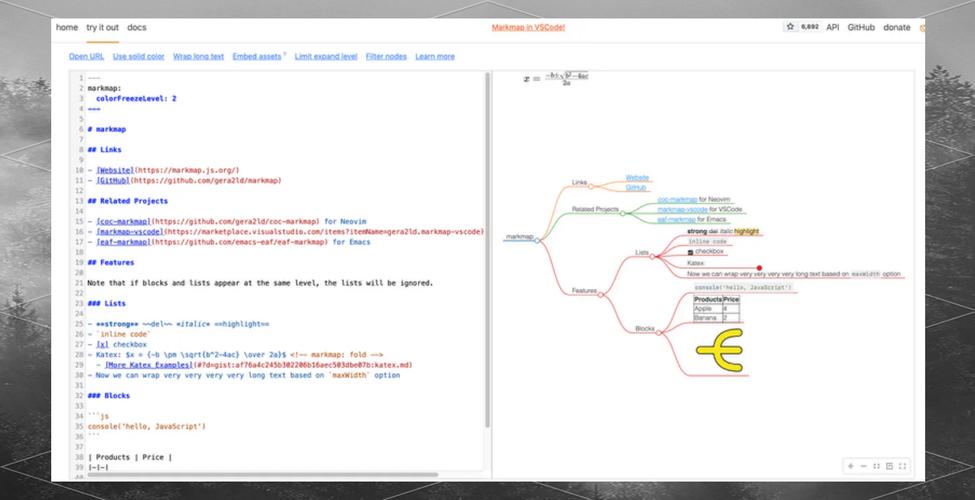
Task: Click the zoom in plus icon
Action: point(850,466)
